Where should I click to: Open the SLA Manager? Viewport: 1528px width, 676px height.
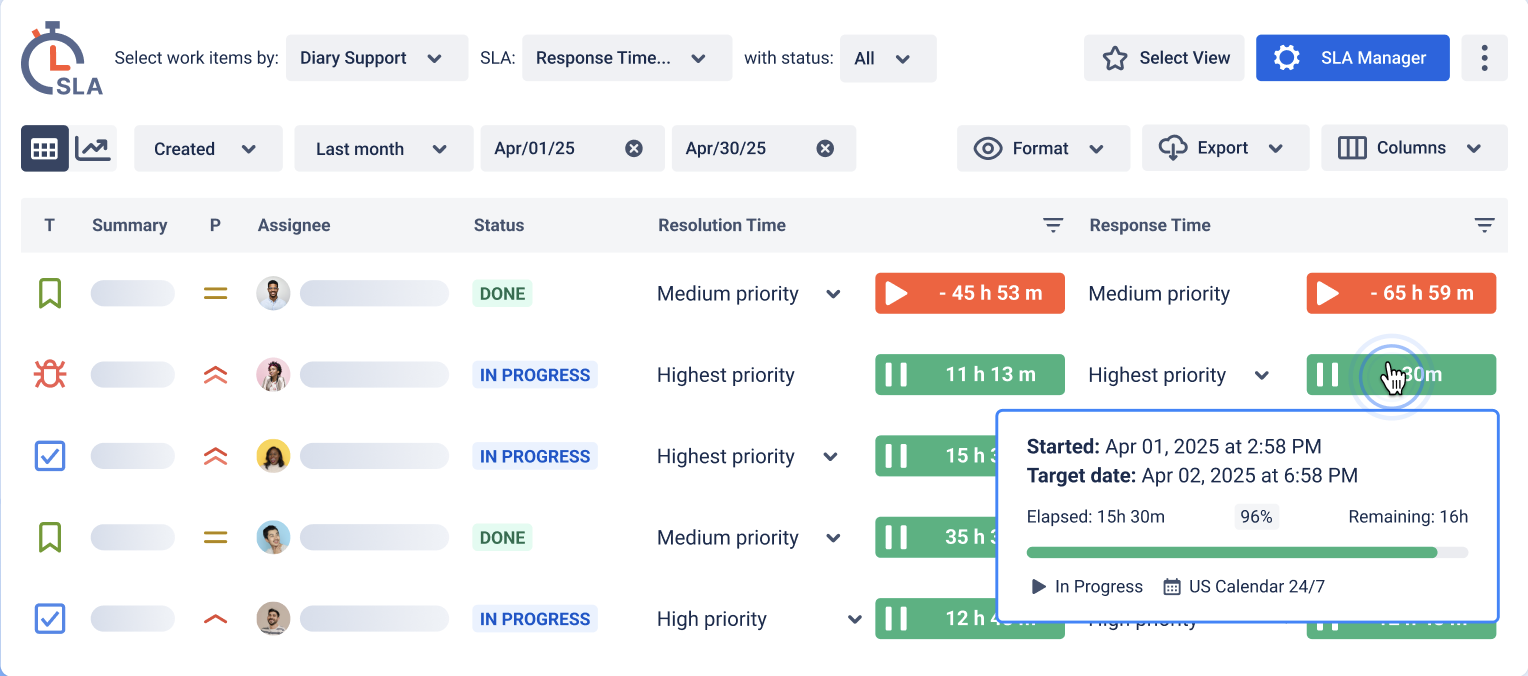[1353, 58]
